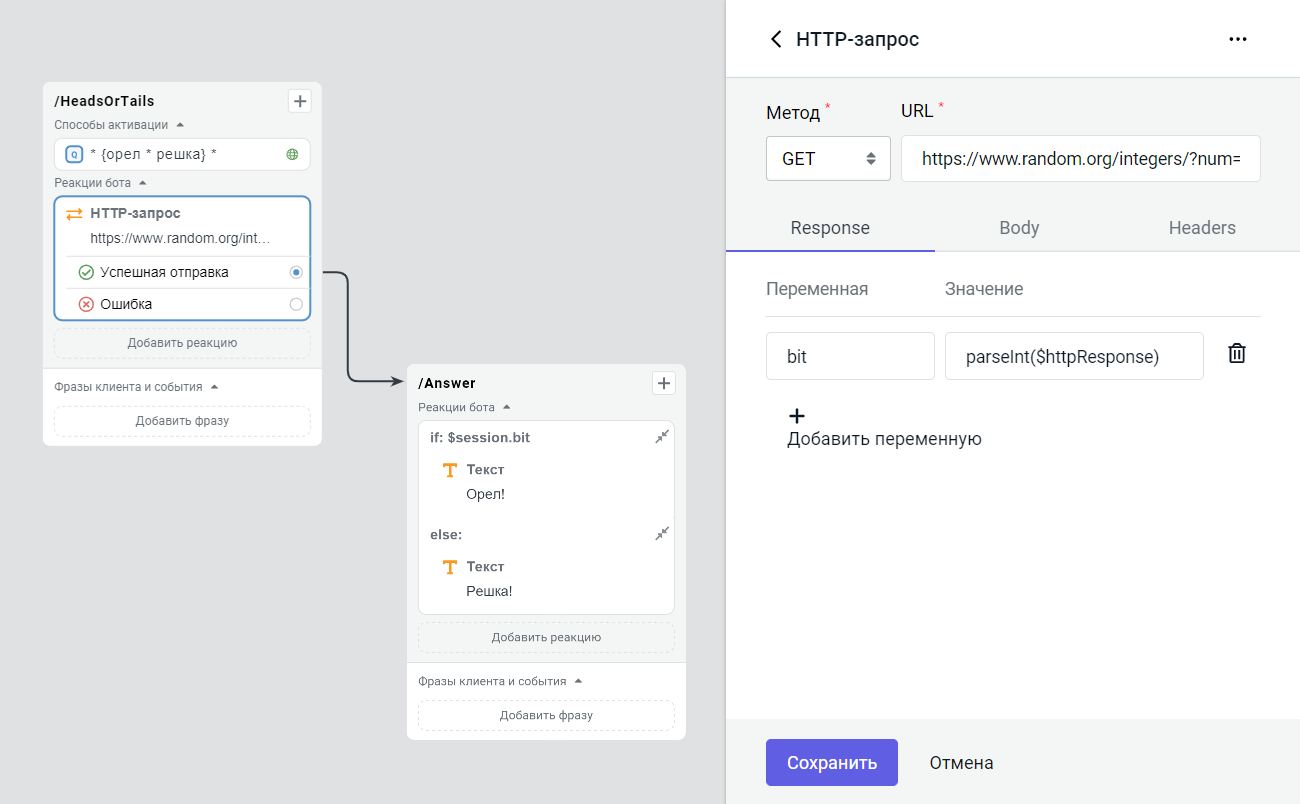The image size is (1300, 804).
Task: Click the back arrow in HTTP-запрос panel
Action: pos(776,38)
